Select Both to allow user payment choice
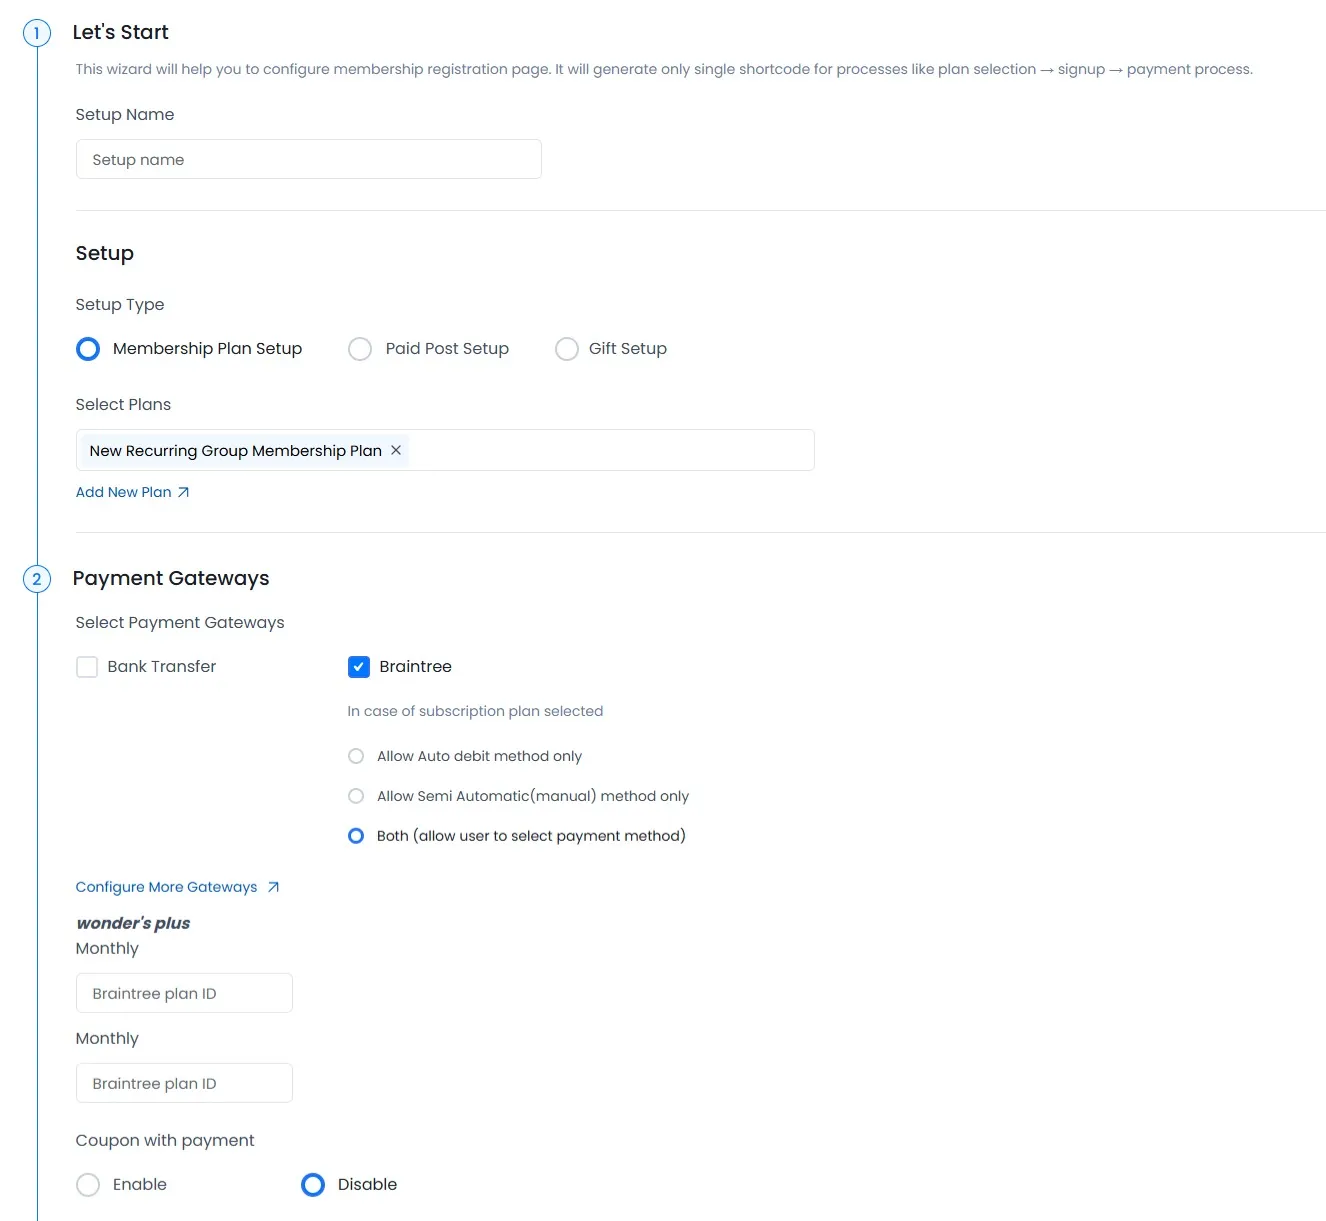 point(355,835)
